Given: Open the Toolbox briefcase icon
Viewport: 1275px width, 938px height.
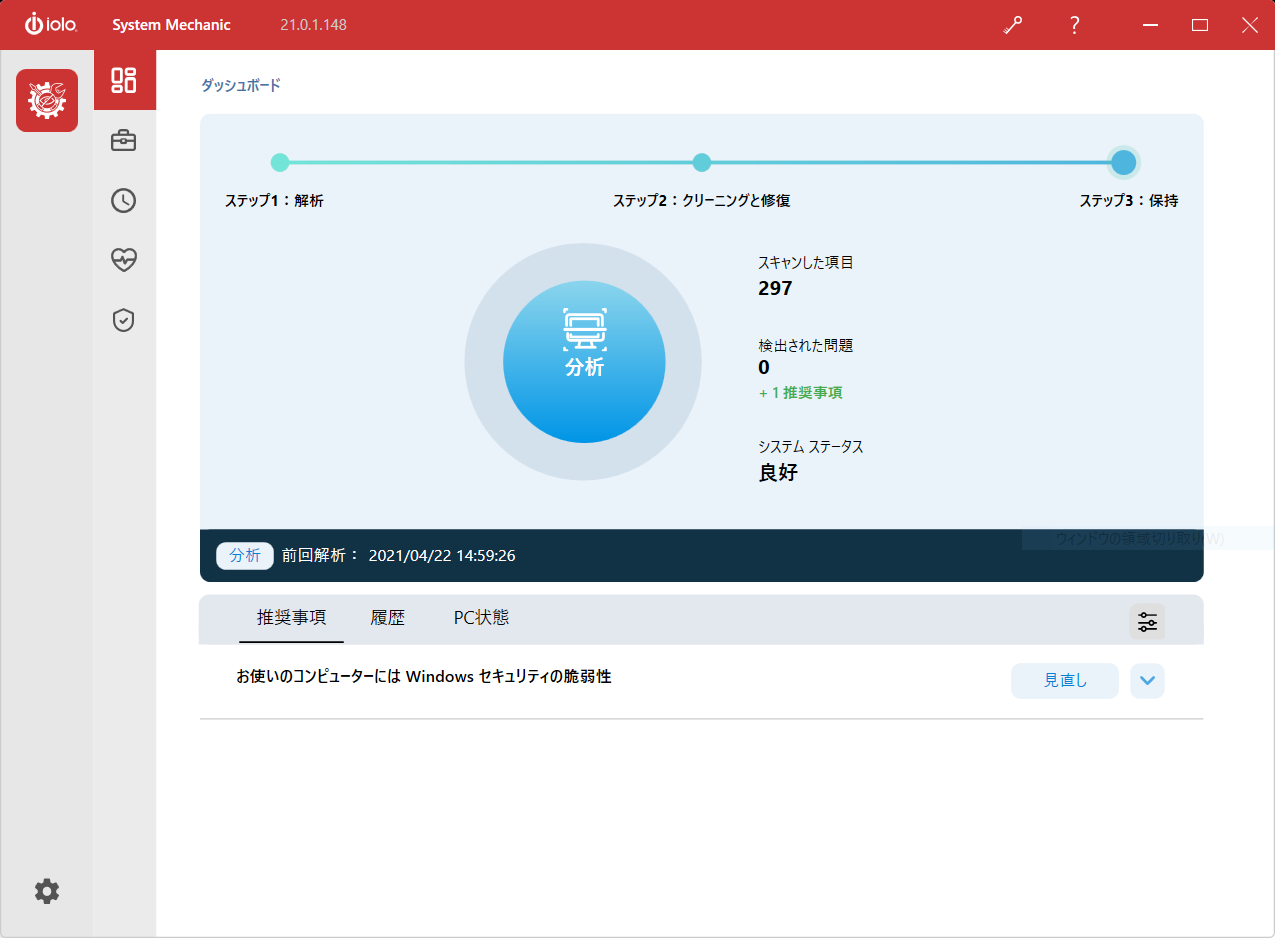Looking at the screenshot, I should tap(124, 140).
